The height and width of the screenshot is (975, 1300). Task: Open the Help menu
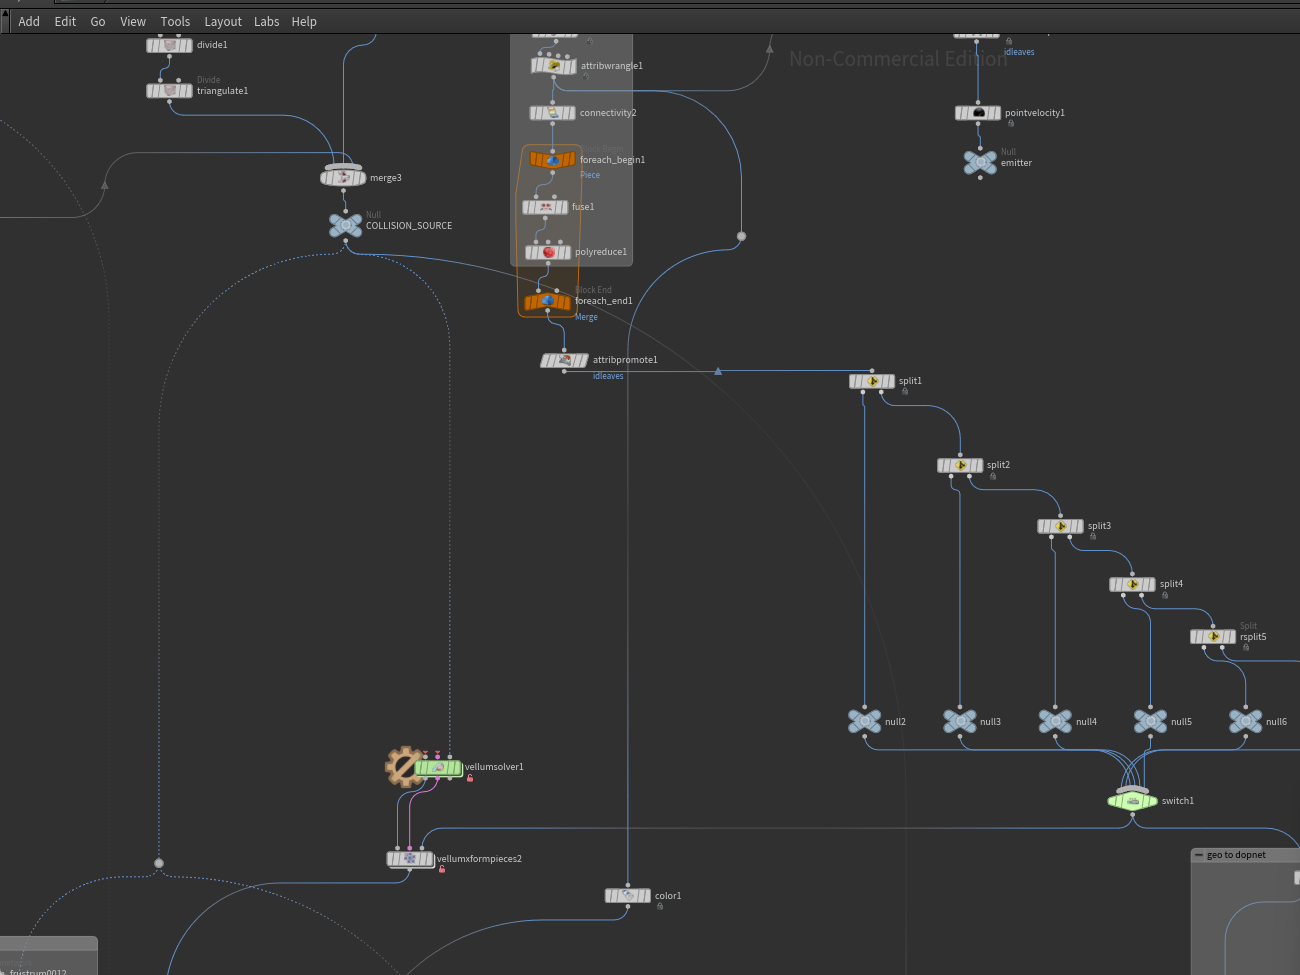pyautogui.click(x=304, y=21)
